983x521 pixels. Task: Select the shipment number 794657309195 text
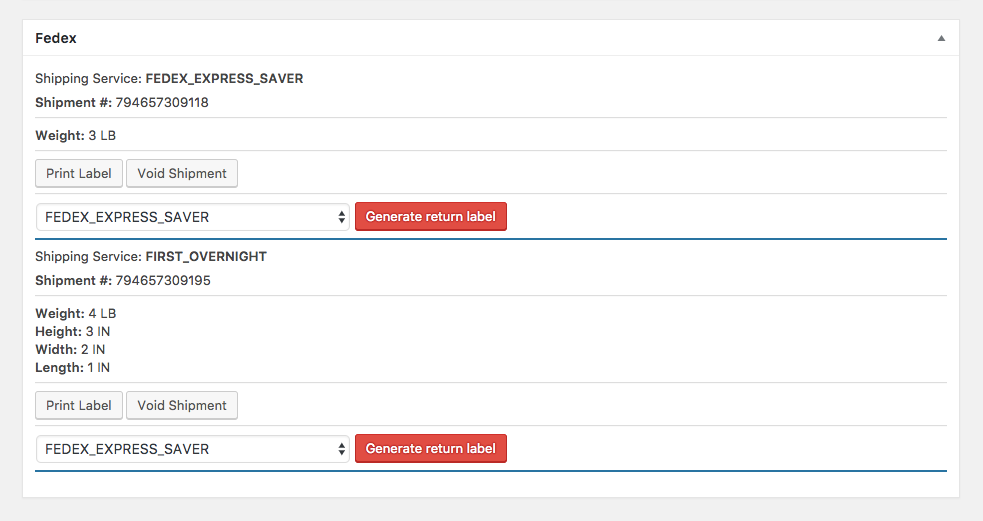[x=163, y=281]
